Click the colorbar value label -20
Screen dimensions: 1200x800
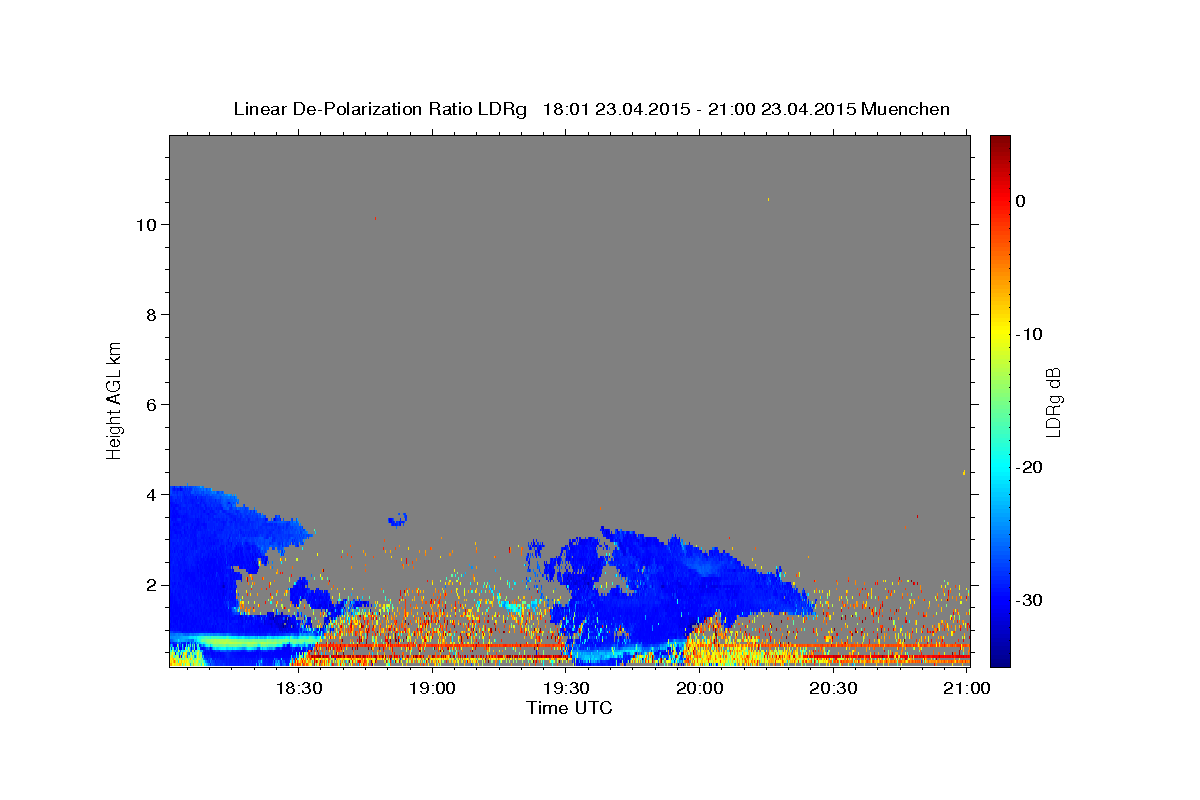(1030, 467)
